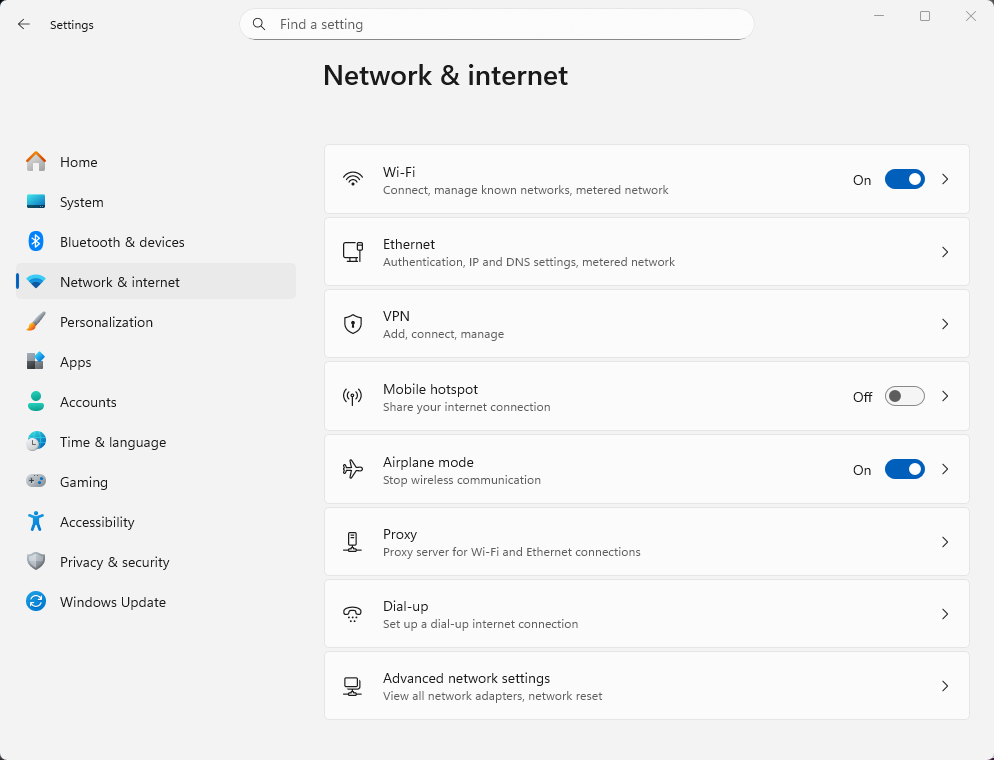Click the Mobile hotspot antenna icon

pos(352,397)
